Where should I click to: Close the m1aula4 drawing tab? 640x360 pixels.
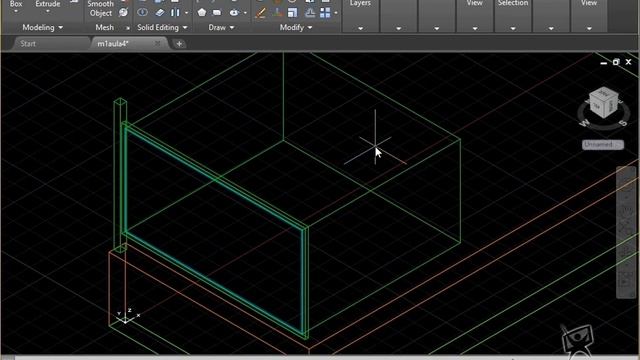157,43
